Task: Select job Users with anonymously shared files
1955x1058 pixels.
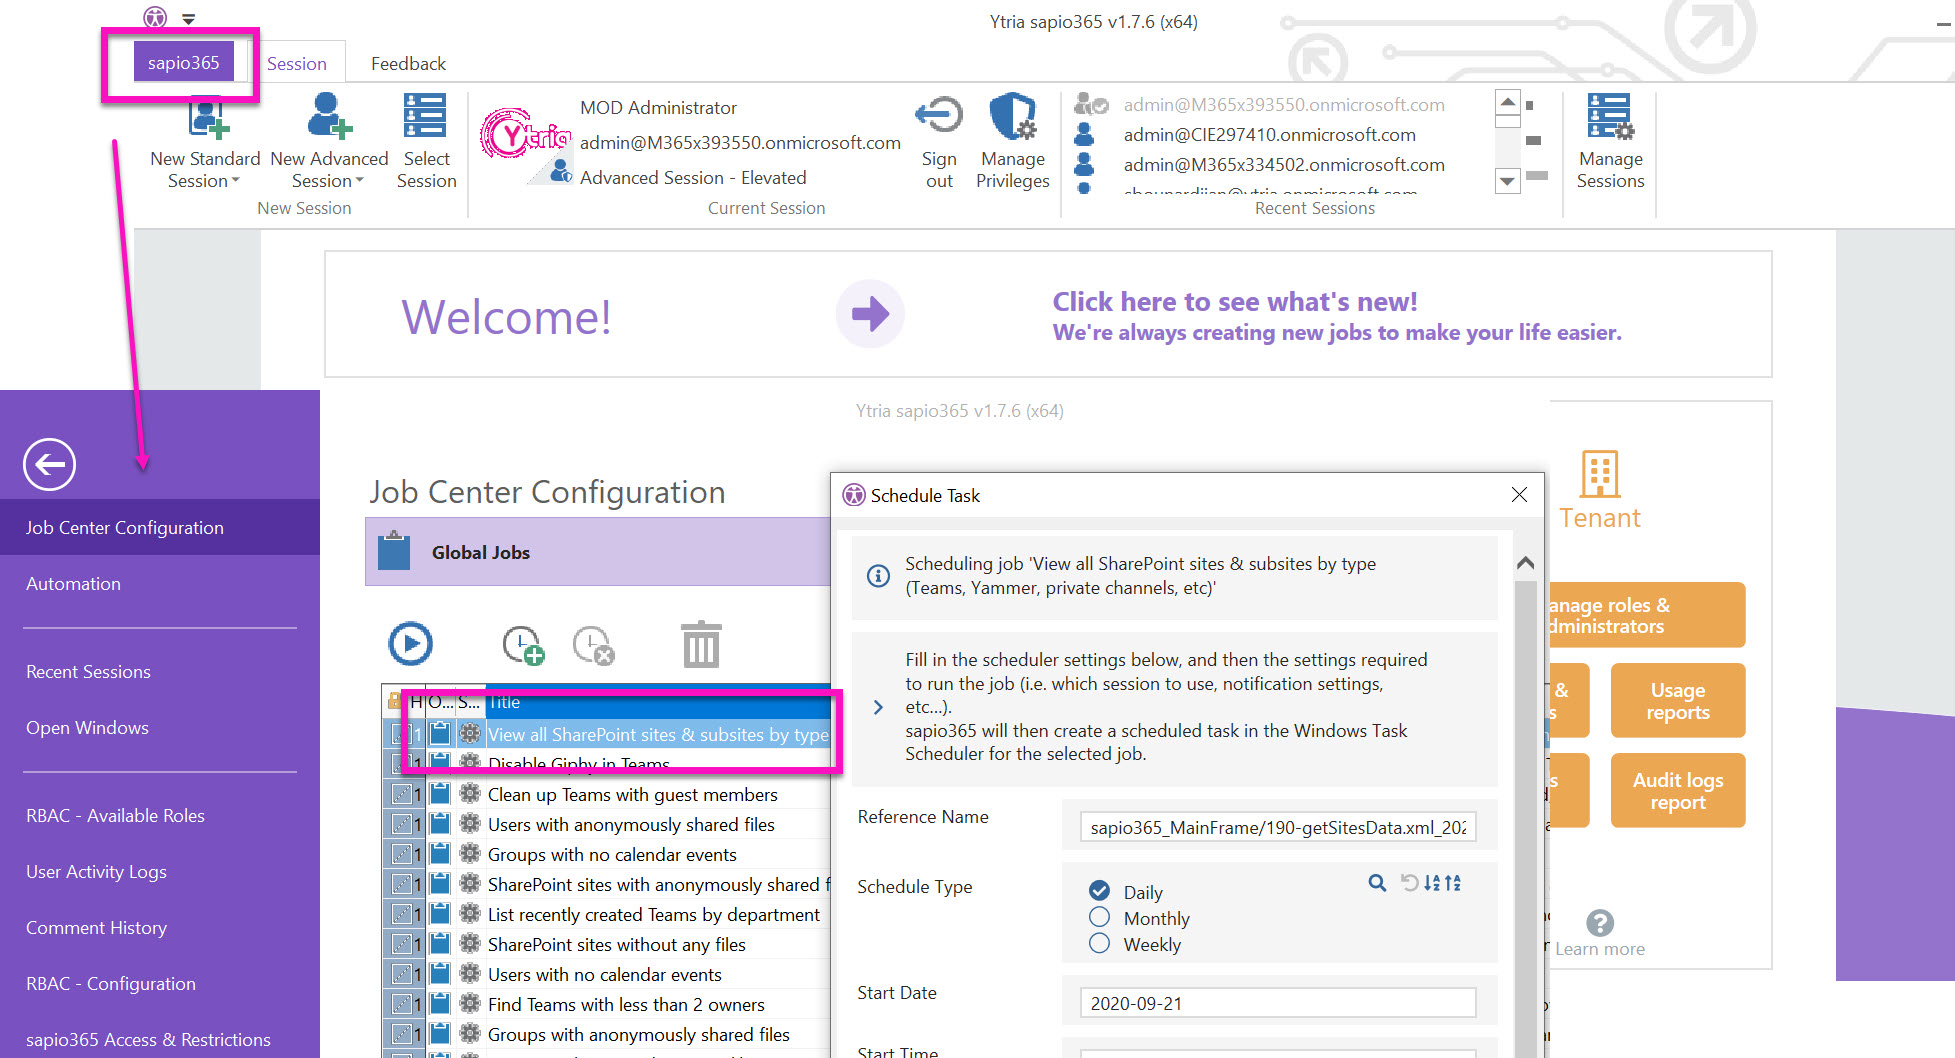Action: click(x=631, y=824)
